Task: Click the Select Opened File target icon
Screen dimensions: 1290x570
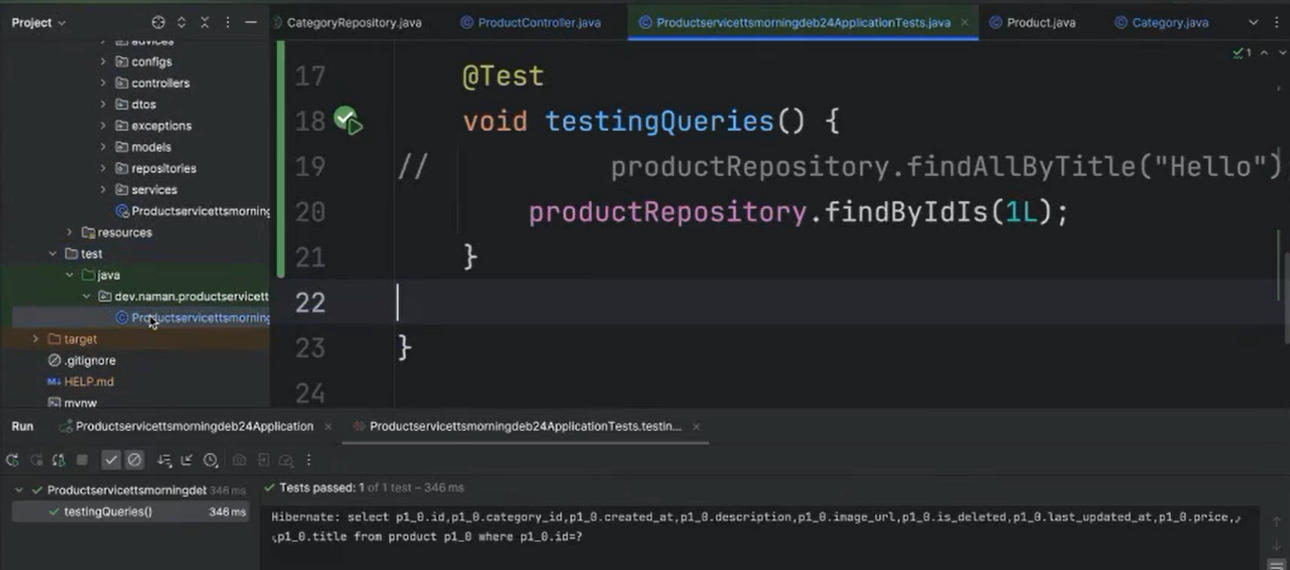Action: (x=158, y=22)
